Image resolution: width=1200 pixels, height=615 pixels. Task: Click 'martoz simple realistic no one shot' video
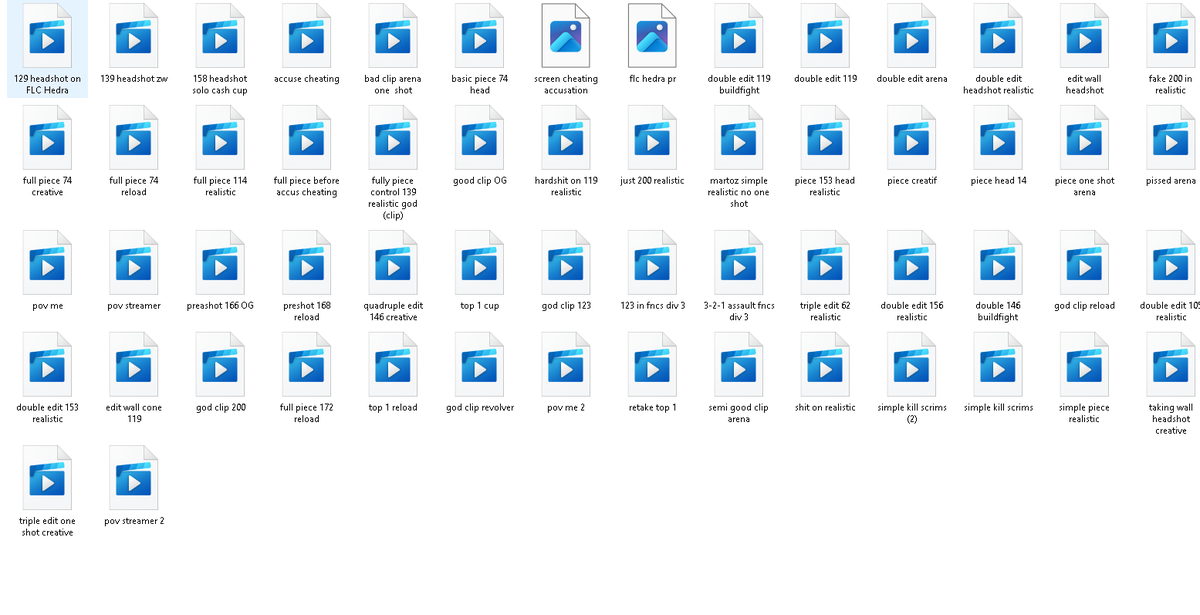(x=739, y=139)
